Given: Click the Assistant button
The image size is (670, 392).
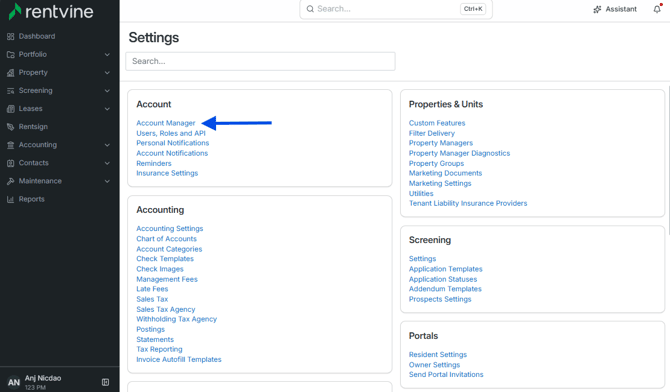Looking at the screenshot, I should pyautogui.click(x=615, y=9).
